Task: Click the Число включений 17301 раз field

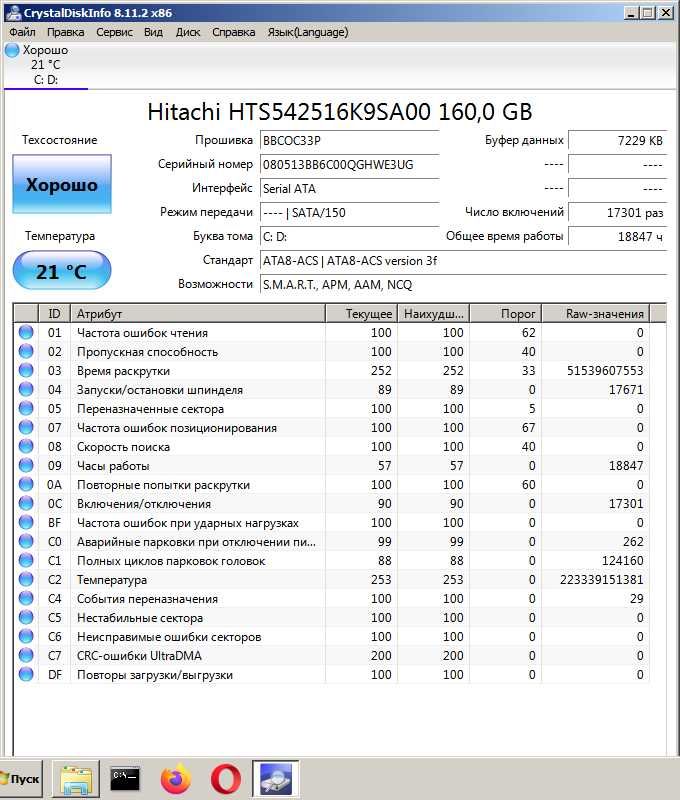Action: (617, 212)
